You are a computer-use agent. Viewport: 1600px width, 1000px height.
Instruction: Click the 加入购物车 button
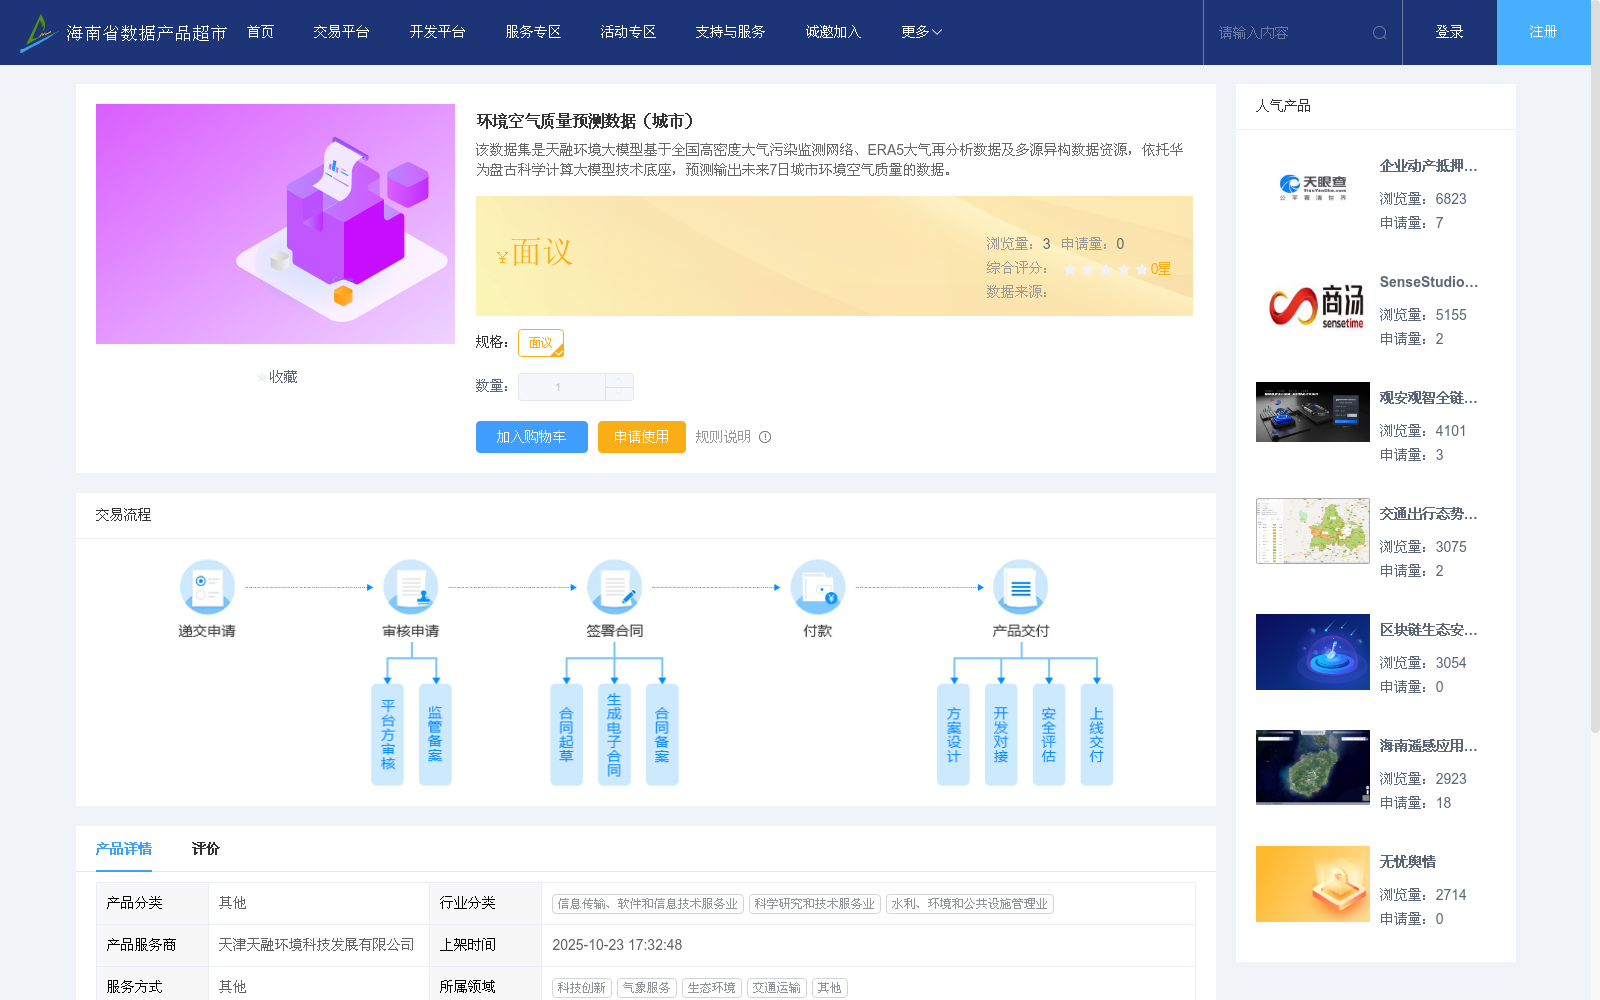pos(531,437)
